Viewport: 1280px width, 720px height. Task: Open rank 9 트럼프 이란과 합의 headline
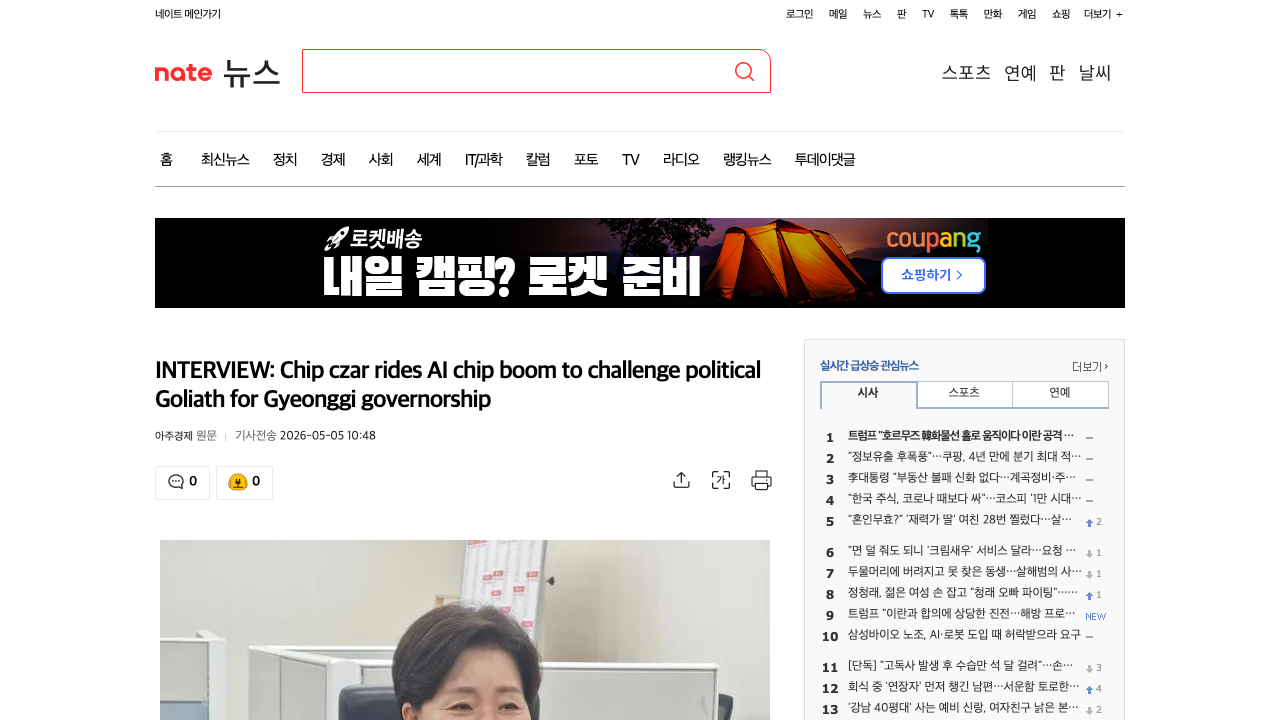[x=962, y=614]
